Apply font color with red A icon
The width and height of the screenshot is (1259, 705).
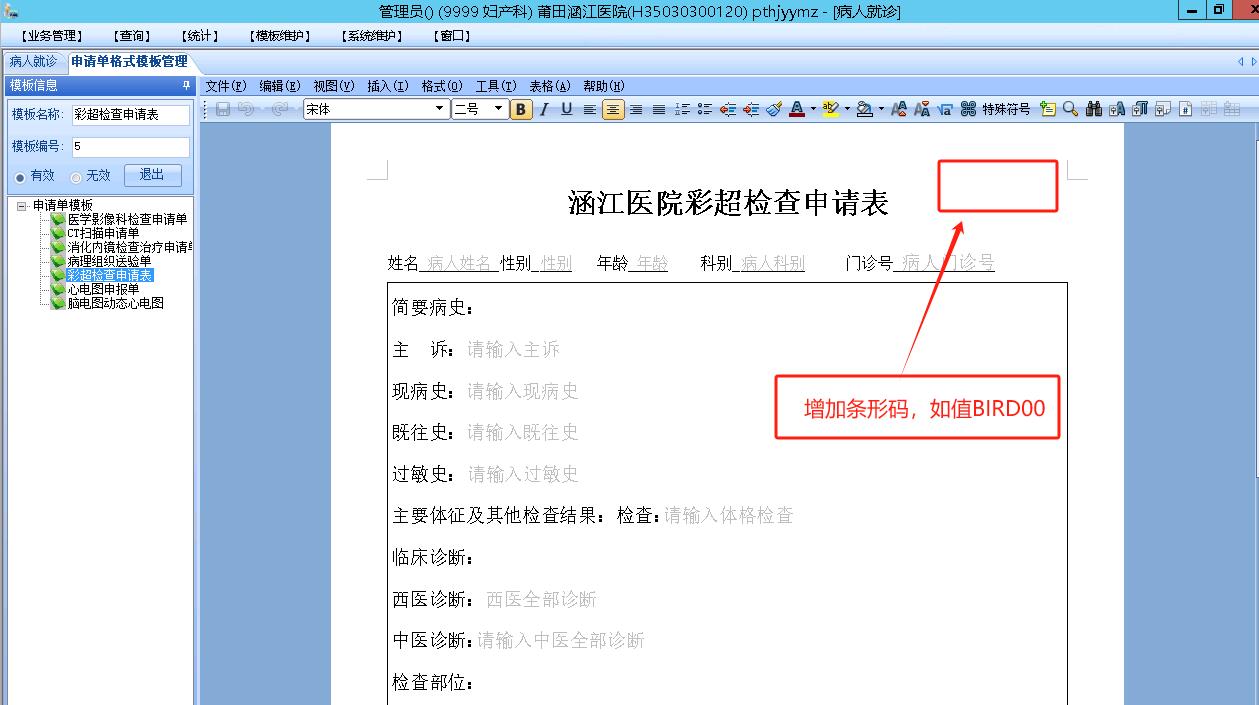(x=797, y=109)
